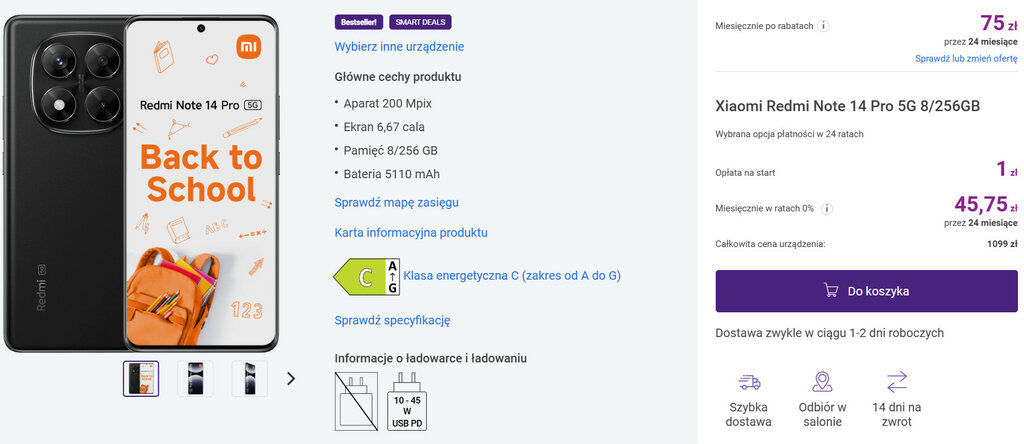Click the Odbiór w salonie pin icon
The width and height of the screenshot is (1024, 444).
point(822,382)
